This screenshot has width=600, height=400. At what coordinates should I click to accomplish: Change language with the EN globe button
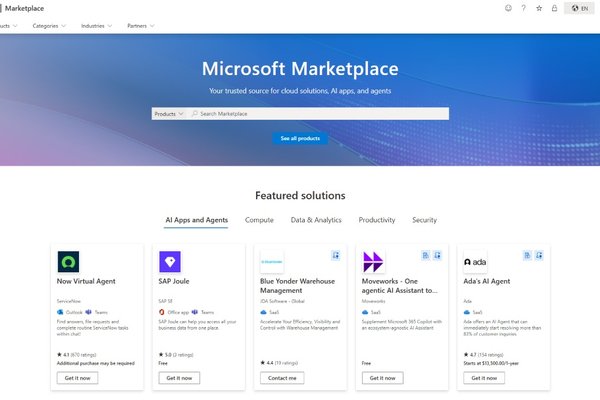coord(579,8)
